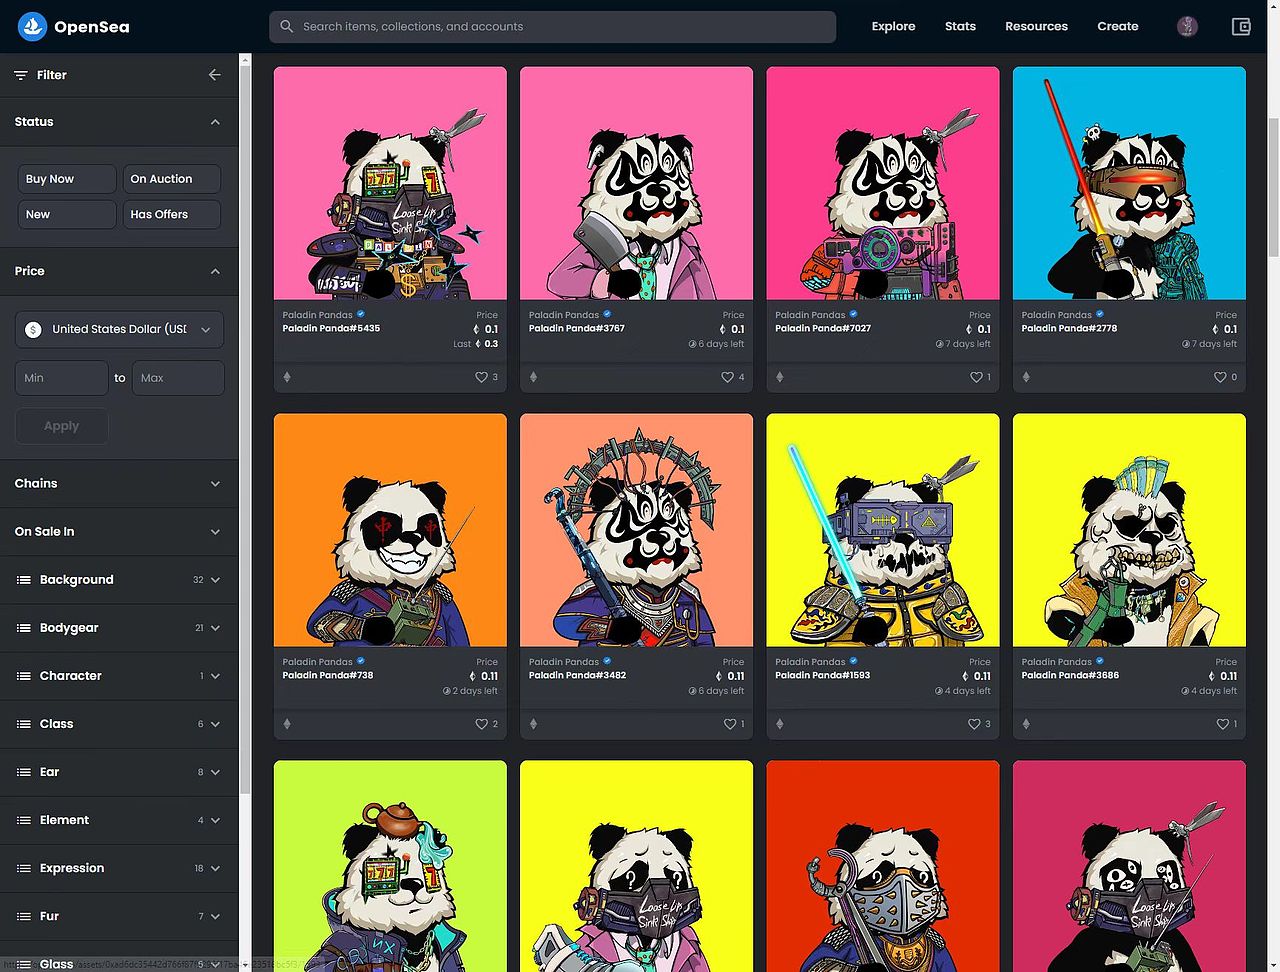Screen dimensions: 1280x972
Task: Click the search magnifier icon
Action: (287, 27)
